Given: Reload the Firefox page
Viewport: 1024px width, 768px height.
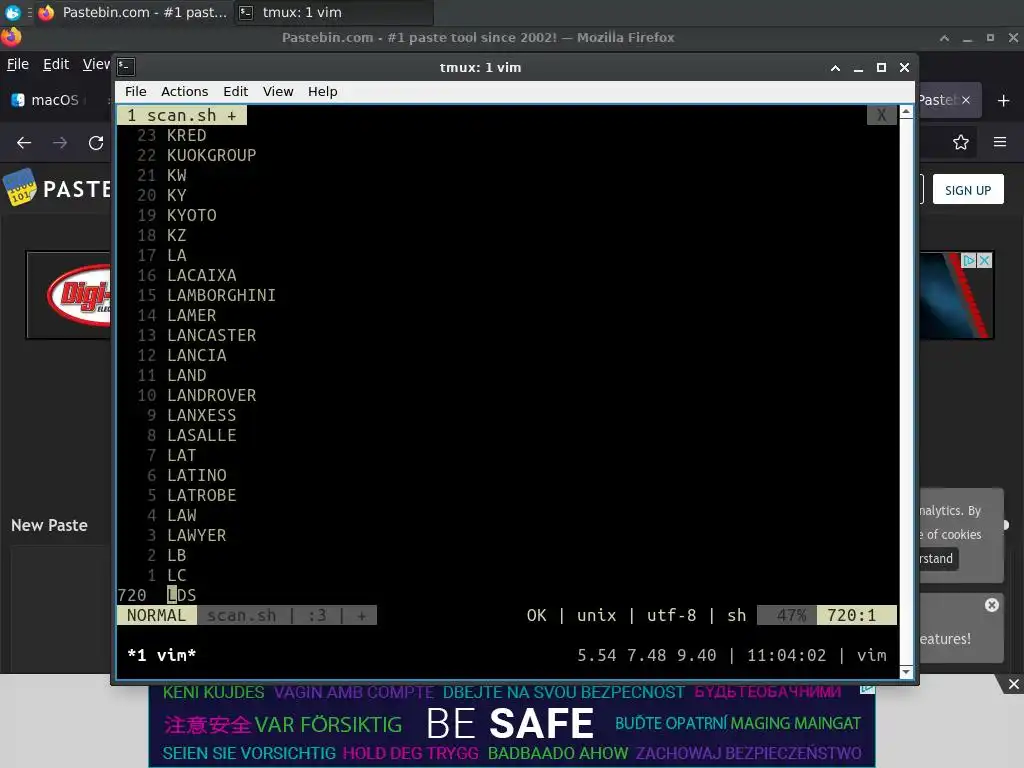Looking at the screenshot, I should coord(96,142).
